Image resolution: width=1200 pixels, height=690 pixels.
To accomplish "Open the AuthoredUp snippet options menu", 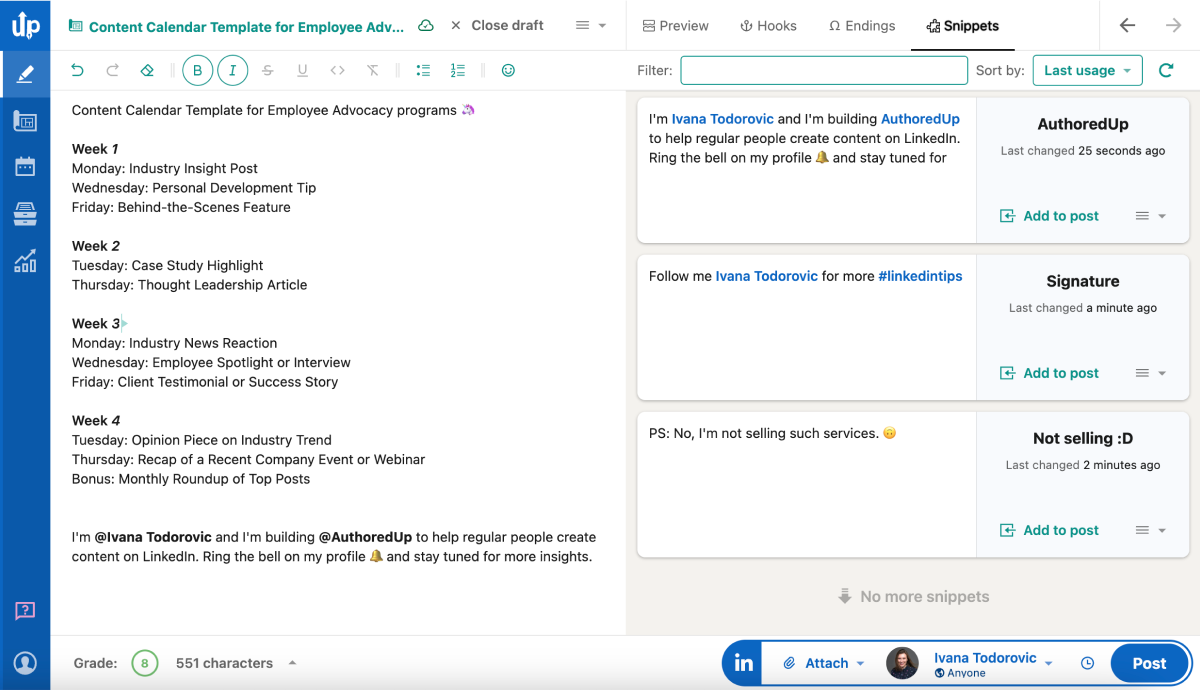I will coord(1151,216).
